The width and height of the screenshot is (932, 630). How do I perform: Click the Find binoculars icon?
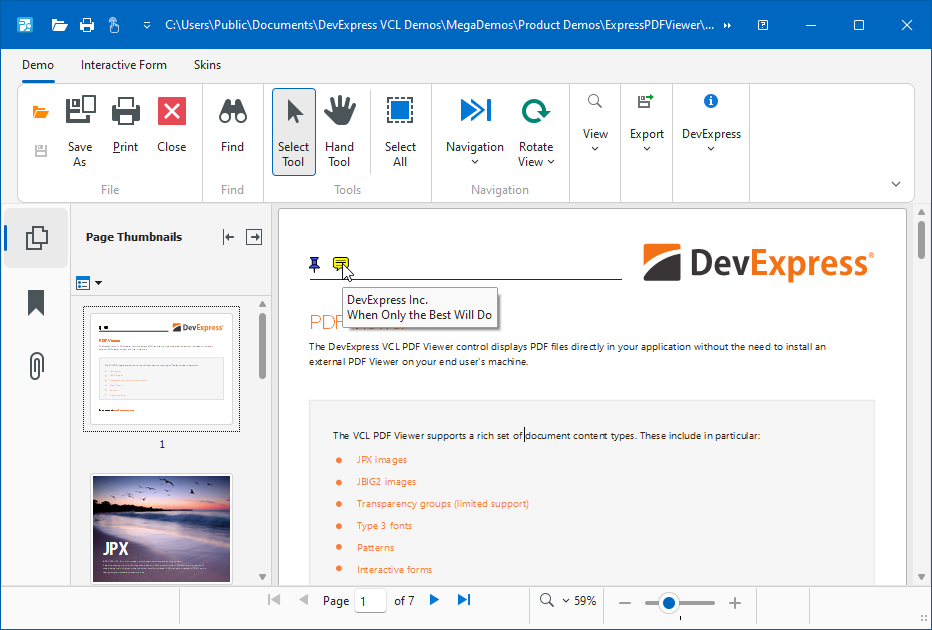coord(232,112)
